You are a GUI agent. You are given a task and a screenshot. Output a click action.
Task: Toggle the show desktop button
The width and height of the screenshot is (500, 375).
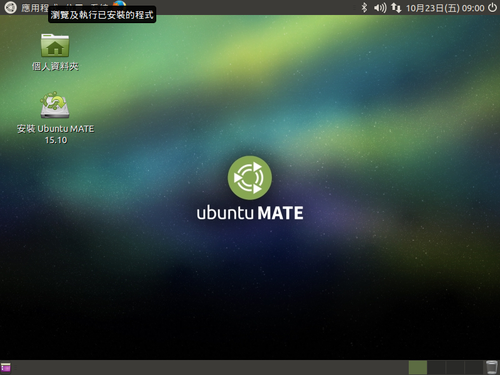pyautogui.click(x=6, y=367)
